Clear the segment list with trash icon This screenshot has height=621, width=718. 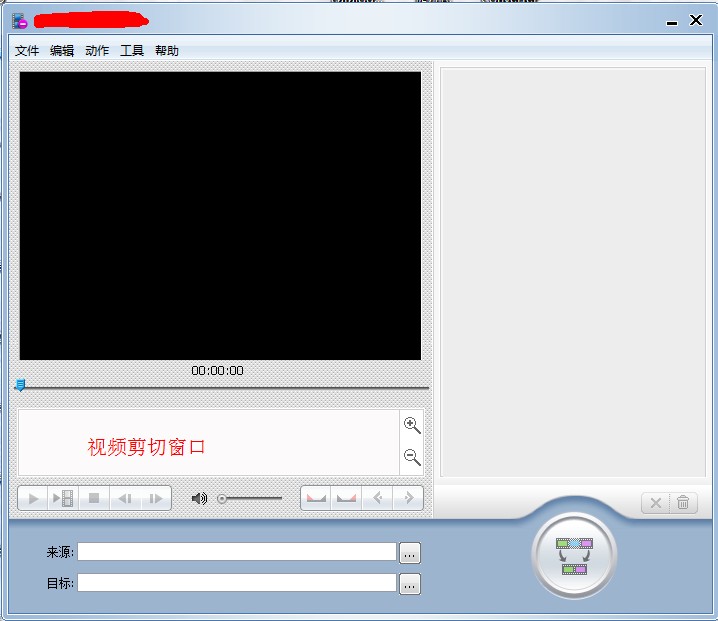coord(683,503)
